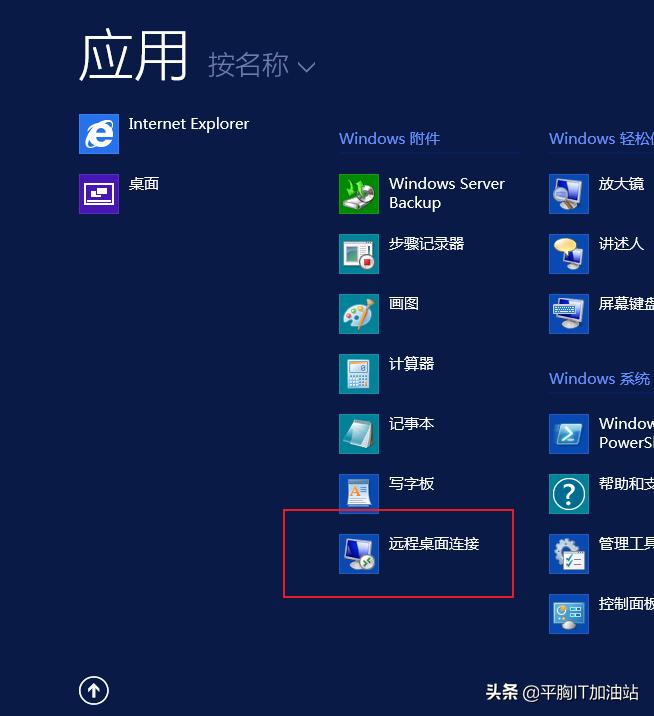Click the 管理工具 label text
This screenshot has width=654, height=716.
pyautogui.click(x=626, y=544)
